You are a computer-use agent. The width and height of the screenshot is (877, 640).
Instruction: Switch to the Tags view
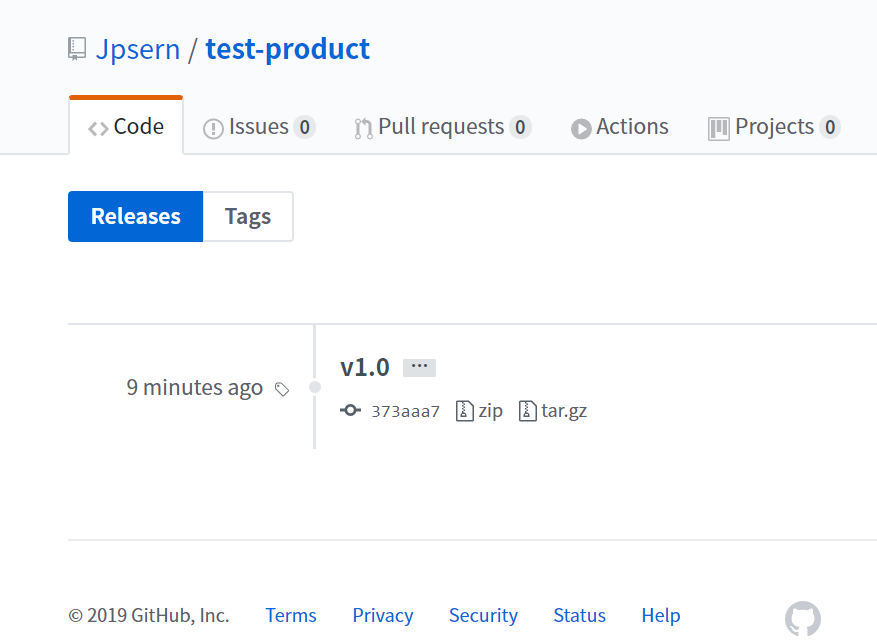click(x=247, y=216)
